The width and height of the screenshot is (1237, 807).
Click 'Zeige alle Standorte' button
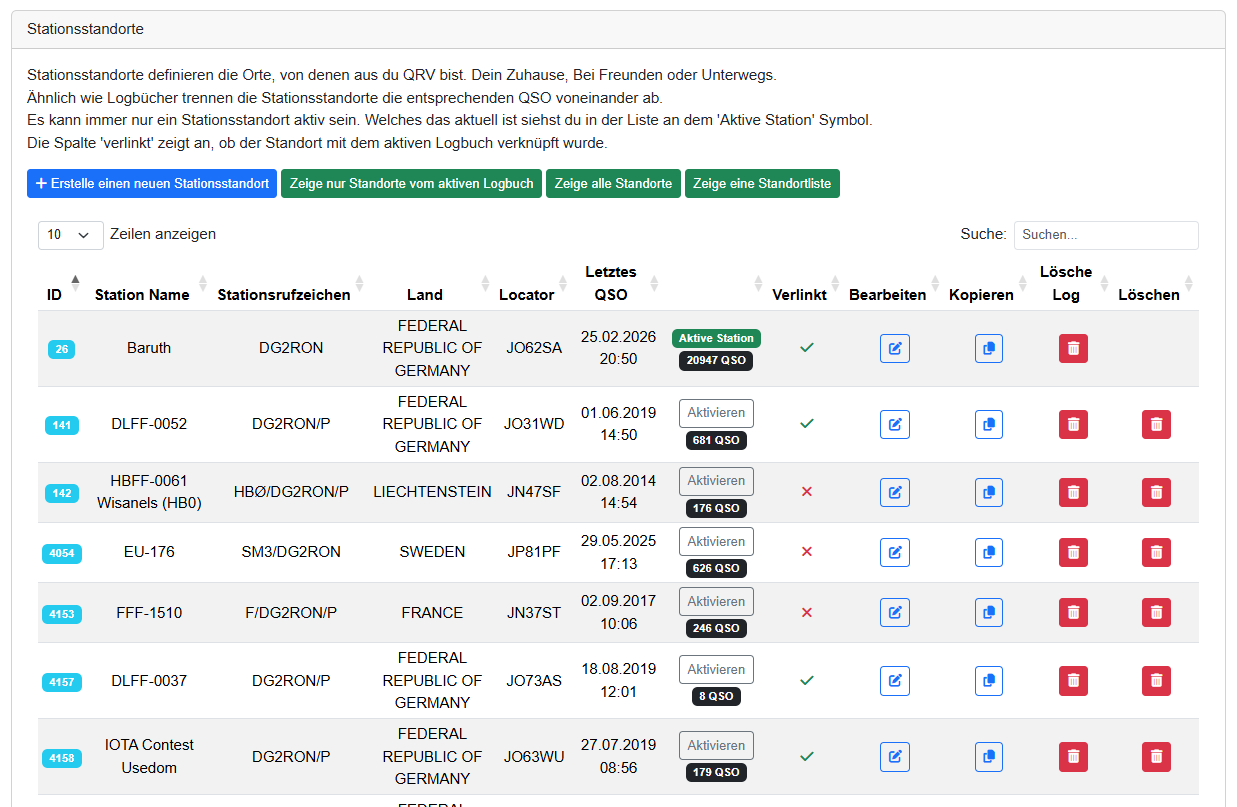point(613,184)
